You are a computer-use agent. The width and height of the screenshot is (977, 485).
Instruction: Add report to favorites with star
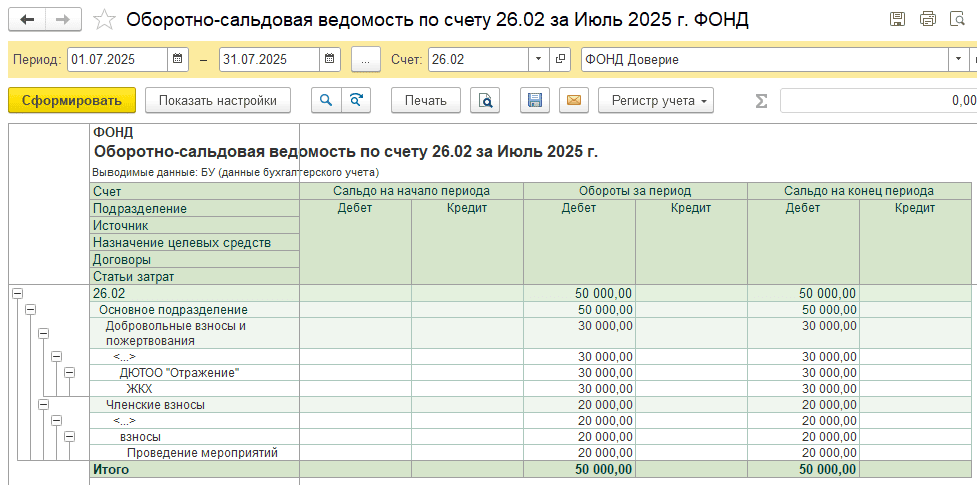[104, 20]
